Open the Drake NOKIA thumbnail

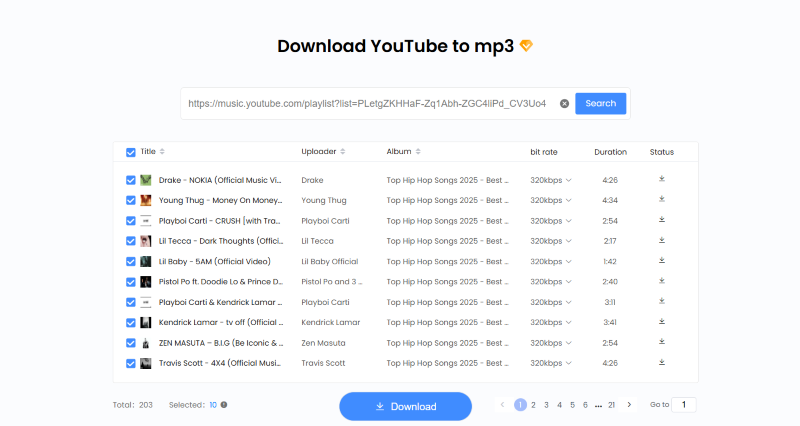click(146, 180)
